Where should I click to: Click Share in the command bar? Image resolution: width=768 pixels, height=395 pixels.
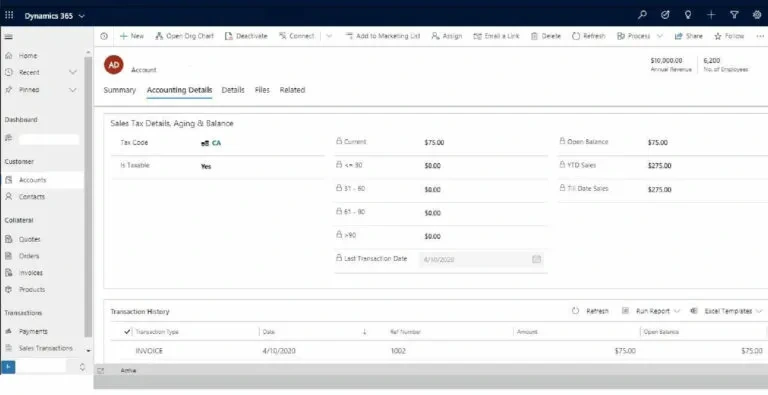click(x=689, y=36)
